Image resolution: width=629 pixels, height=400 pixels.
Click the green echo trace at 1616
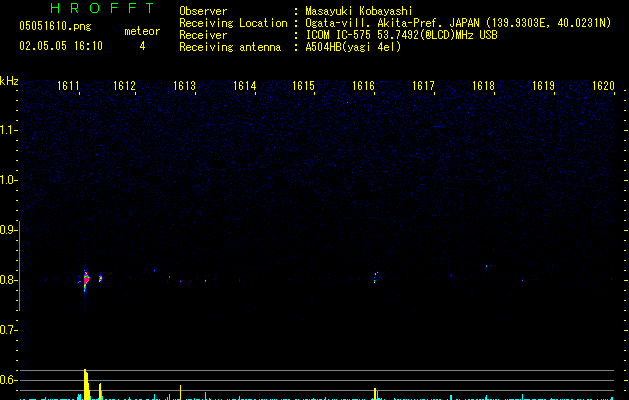click(375, 277)
